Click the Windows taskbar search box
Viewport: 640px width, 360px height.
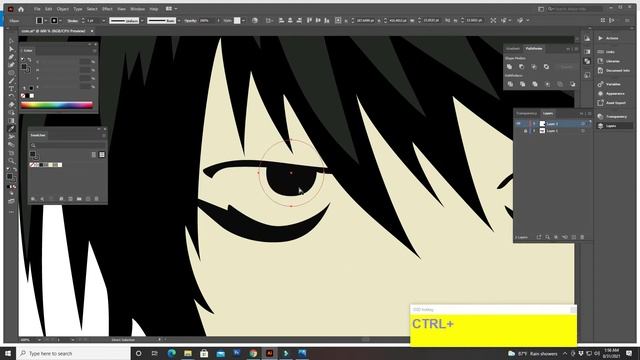pyautogui.click(x=73, y=353)
